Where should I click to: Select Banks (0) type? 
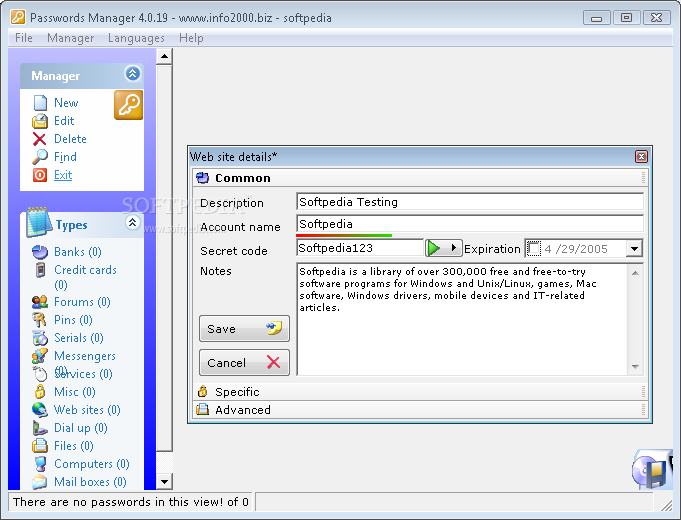78,252
